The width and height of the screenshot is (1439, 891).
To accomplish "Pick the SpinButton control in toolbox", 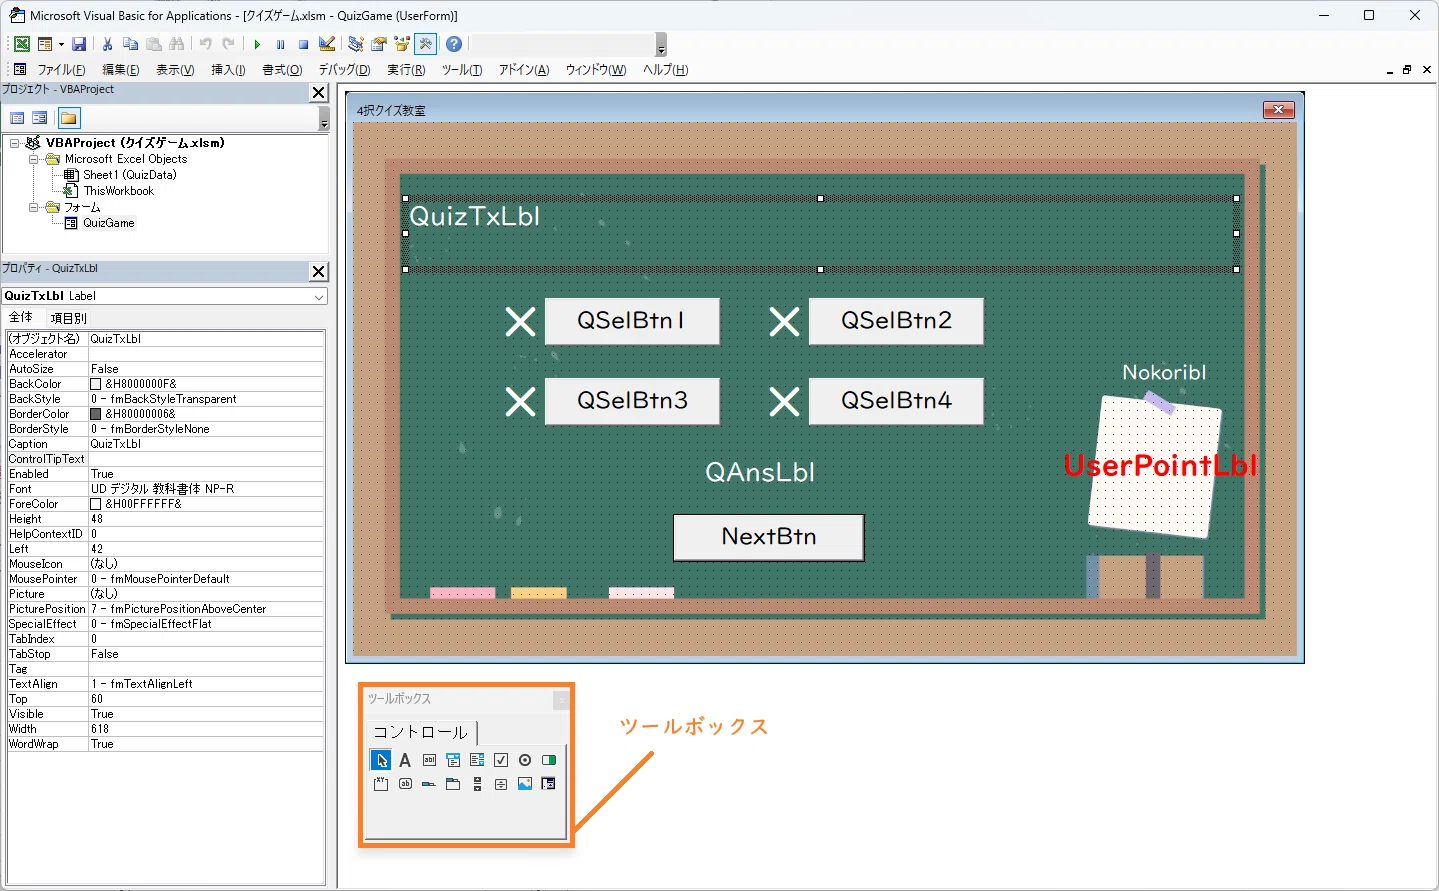I will click(x=501, y=784).
